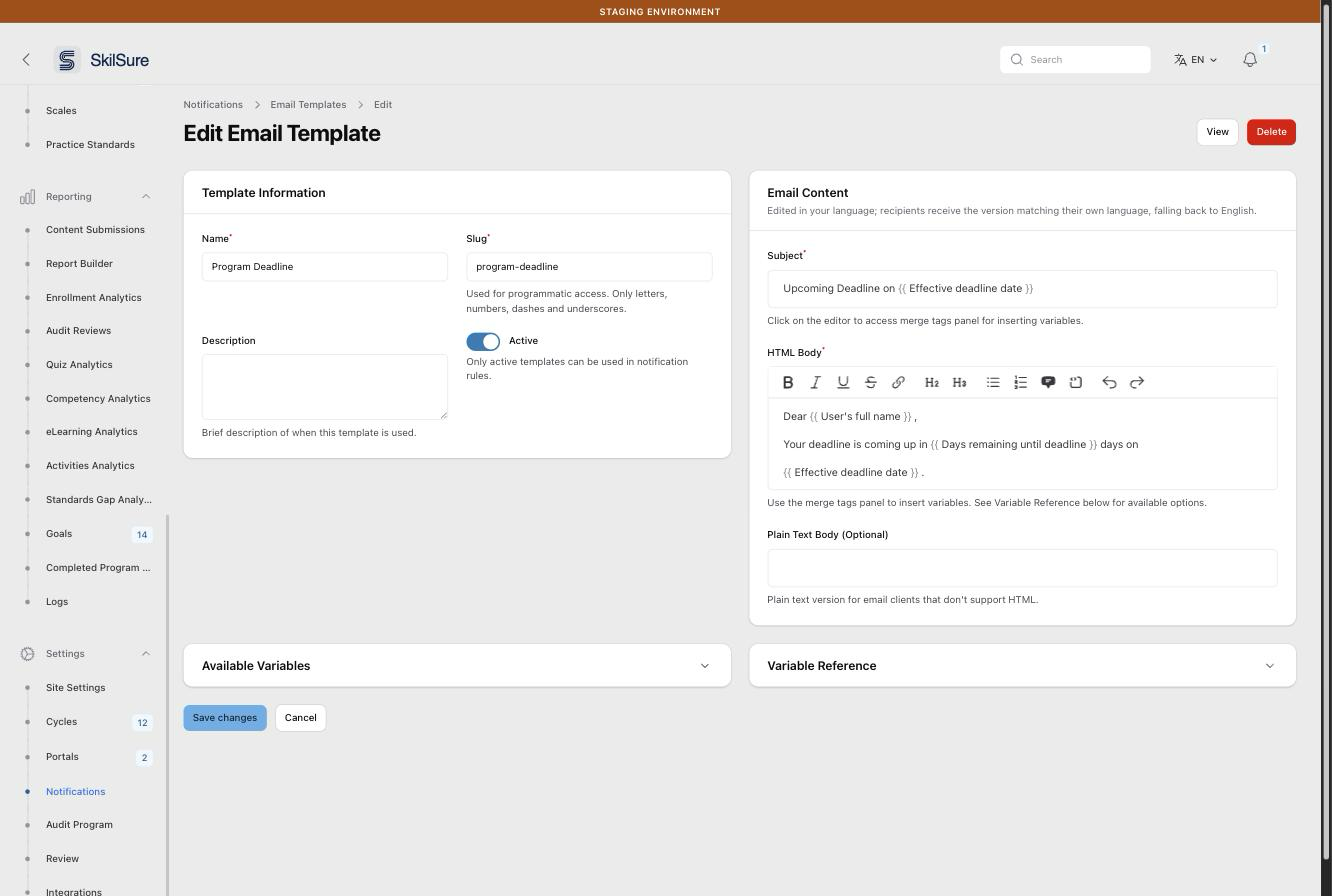This screenshot has width=1332, height=896.
Task: Collapse the Reporting sidebar section
Action: (146, 197)
